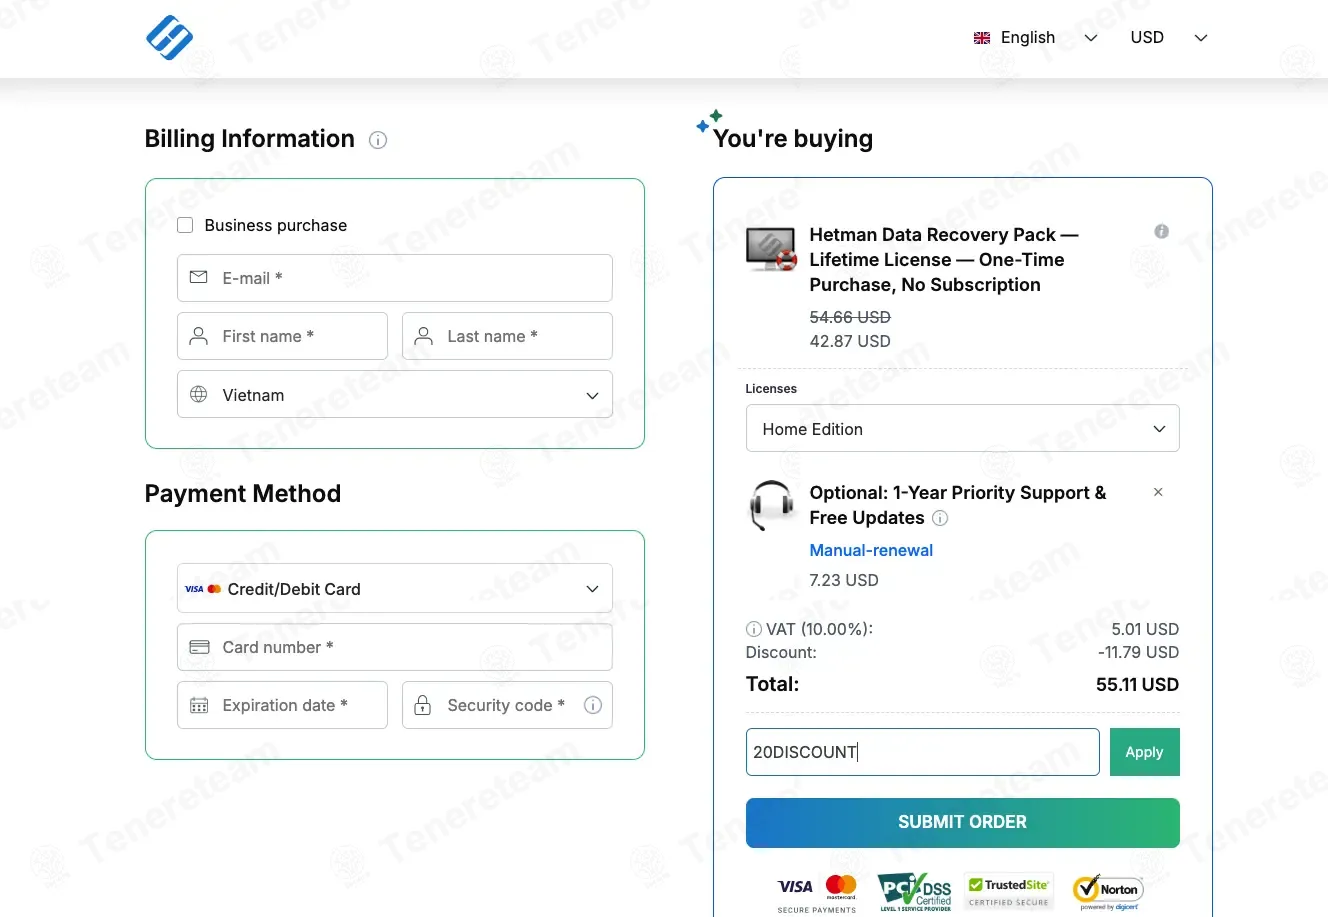
Task: Remove the optional Priority Support item
Action: 1158,492
